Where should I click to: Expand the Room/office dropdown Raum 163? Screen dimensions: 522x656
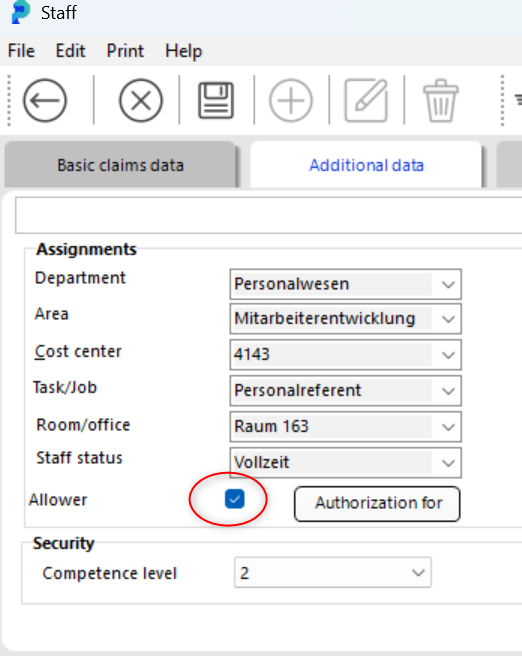pos(345,427)
